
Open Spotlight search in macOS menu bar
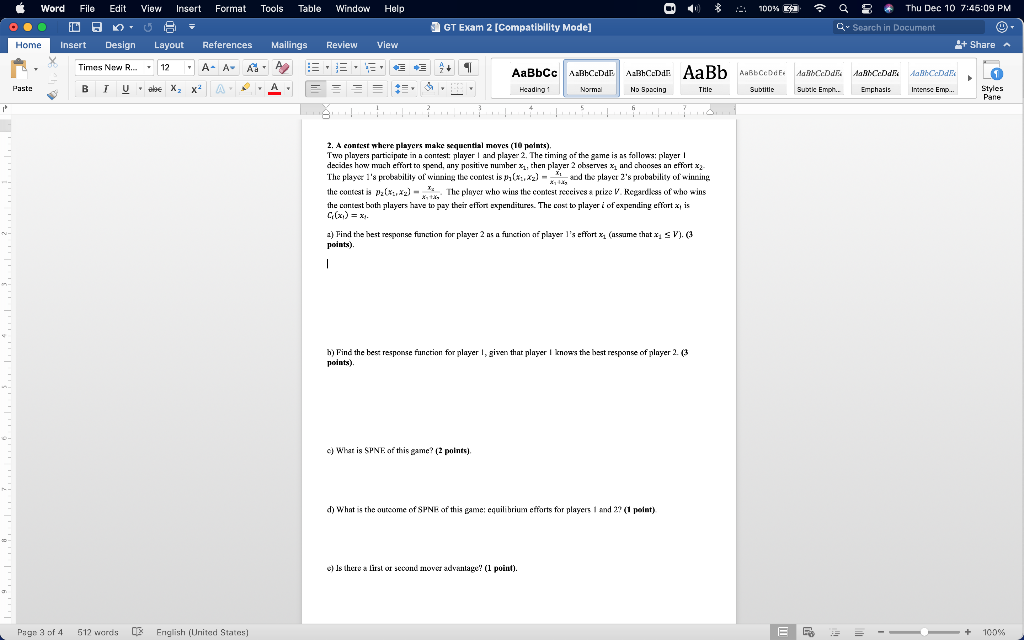(844, 8)
